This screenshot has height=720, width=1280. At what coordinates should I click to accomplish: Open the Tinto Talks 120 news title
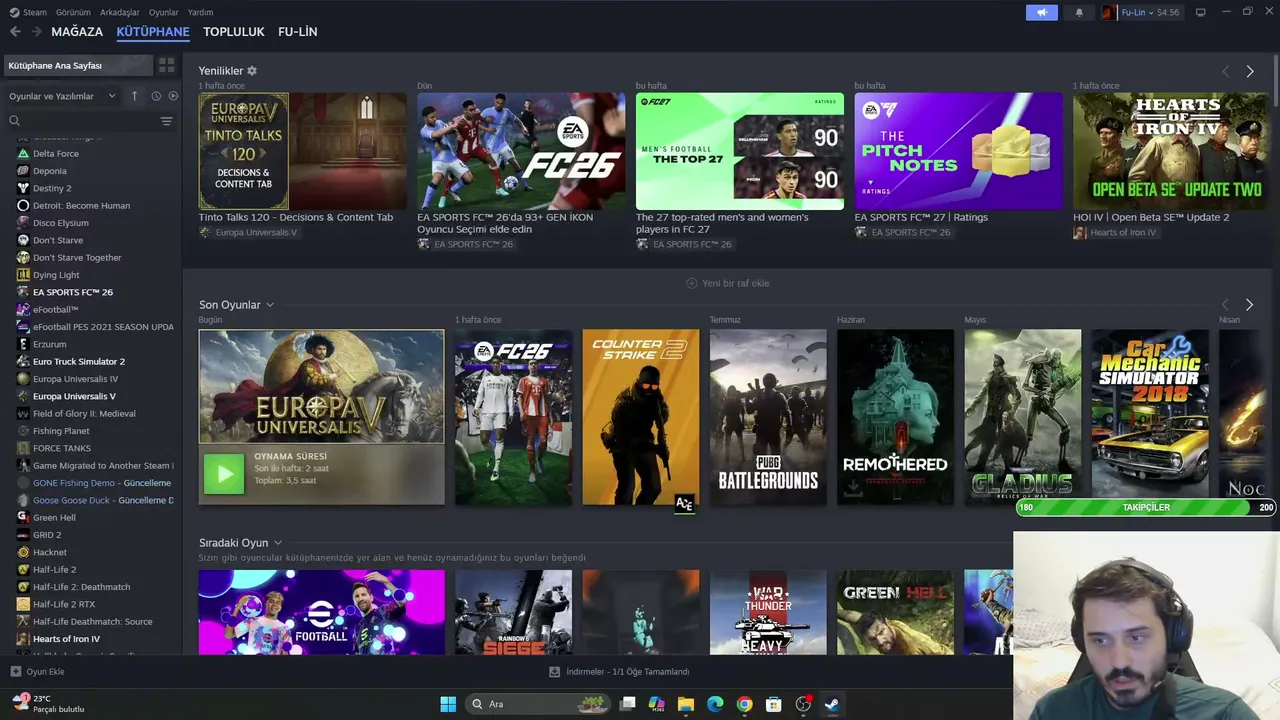coord(296,217)
